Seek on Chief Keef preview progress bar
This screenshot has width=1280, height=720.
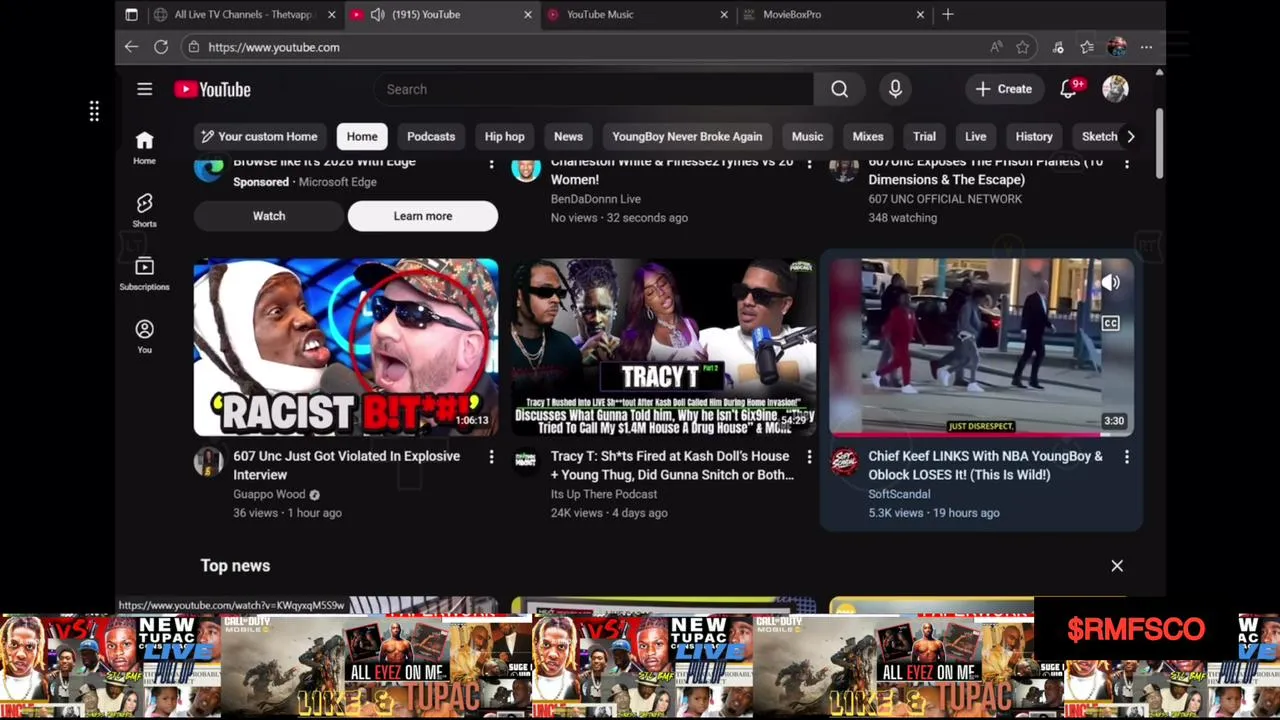coord(982,435)
